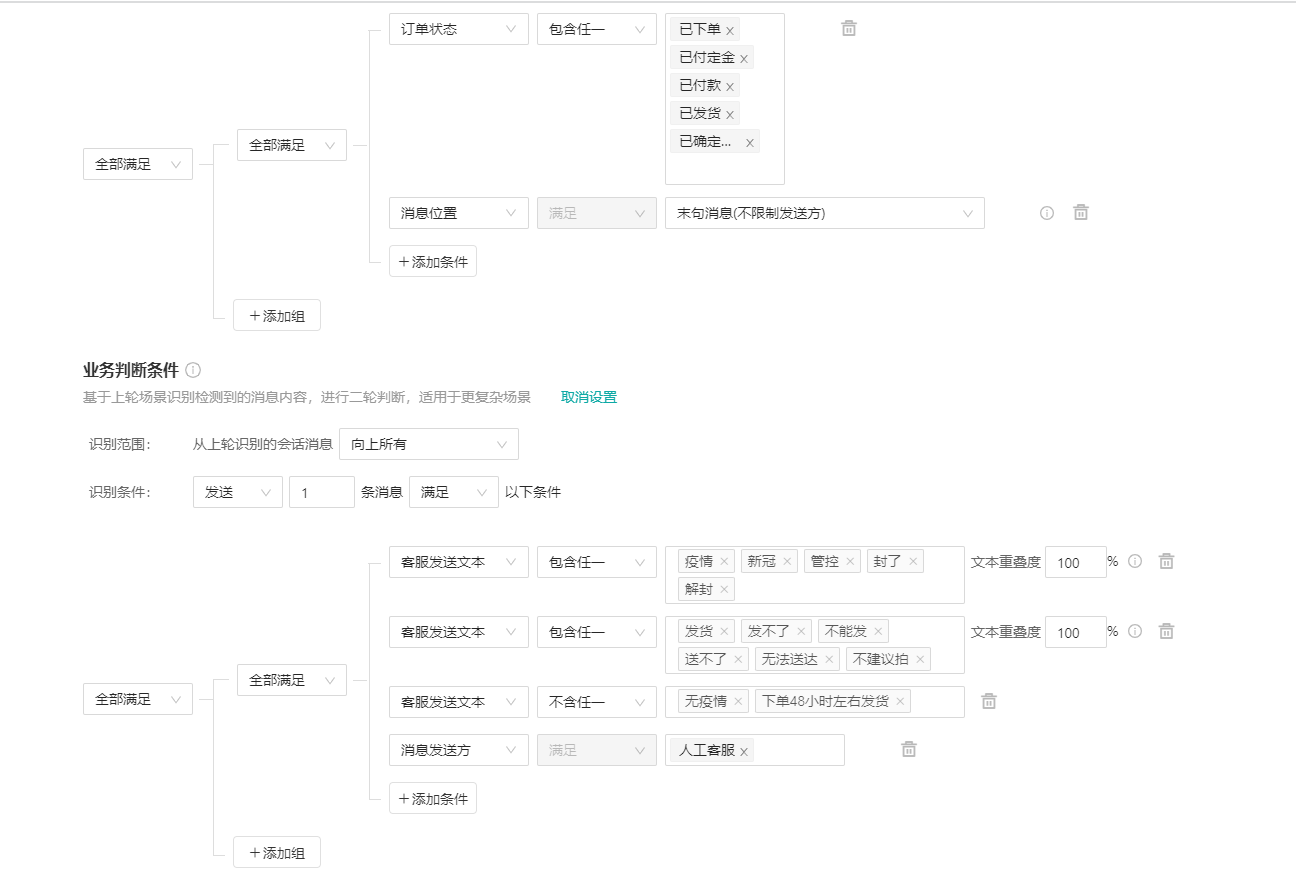
Task: Remove the 解封 keyword tag
Action: [724, 590]
